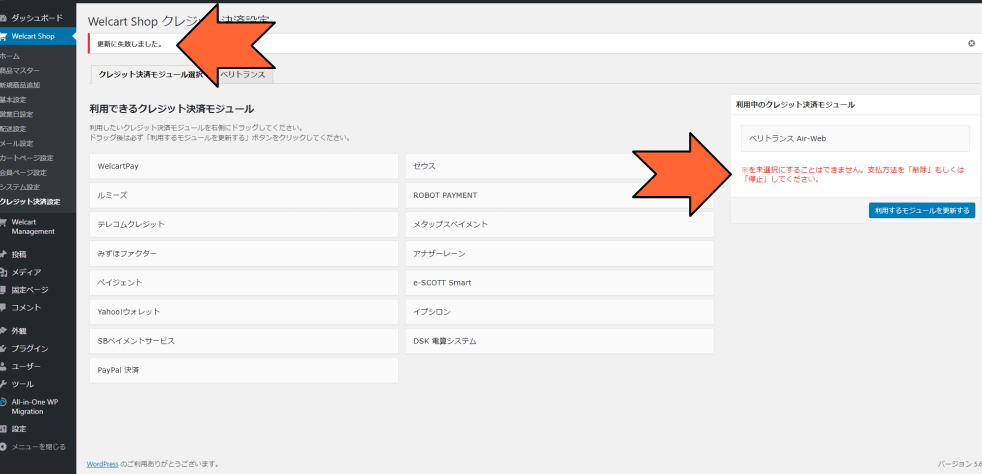Select the イプシロン module box

pos(559,312)
